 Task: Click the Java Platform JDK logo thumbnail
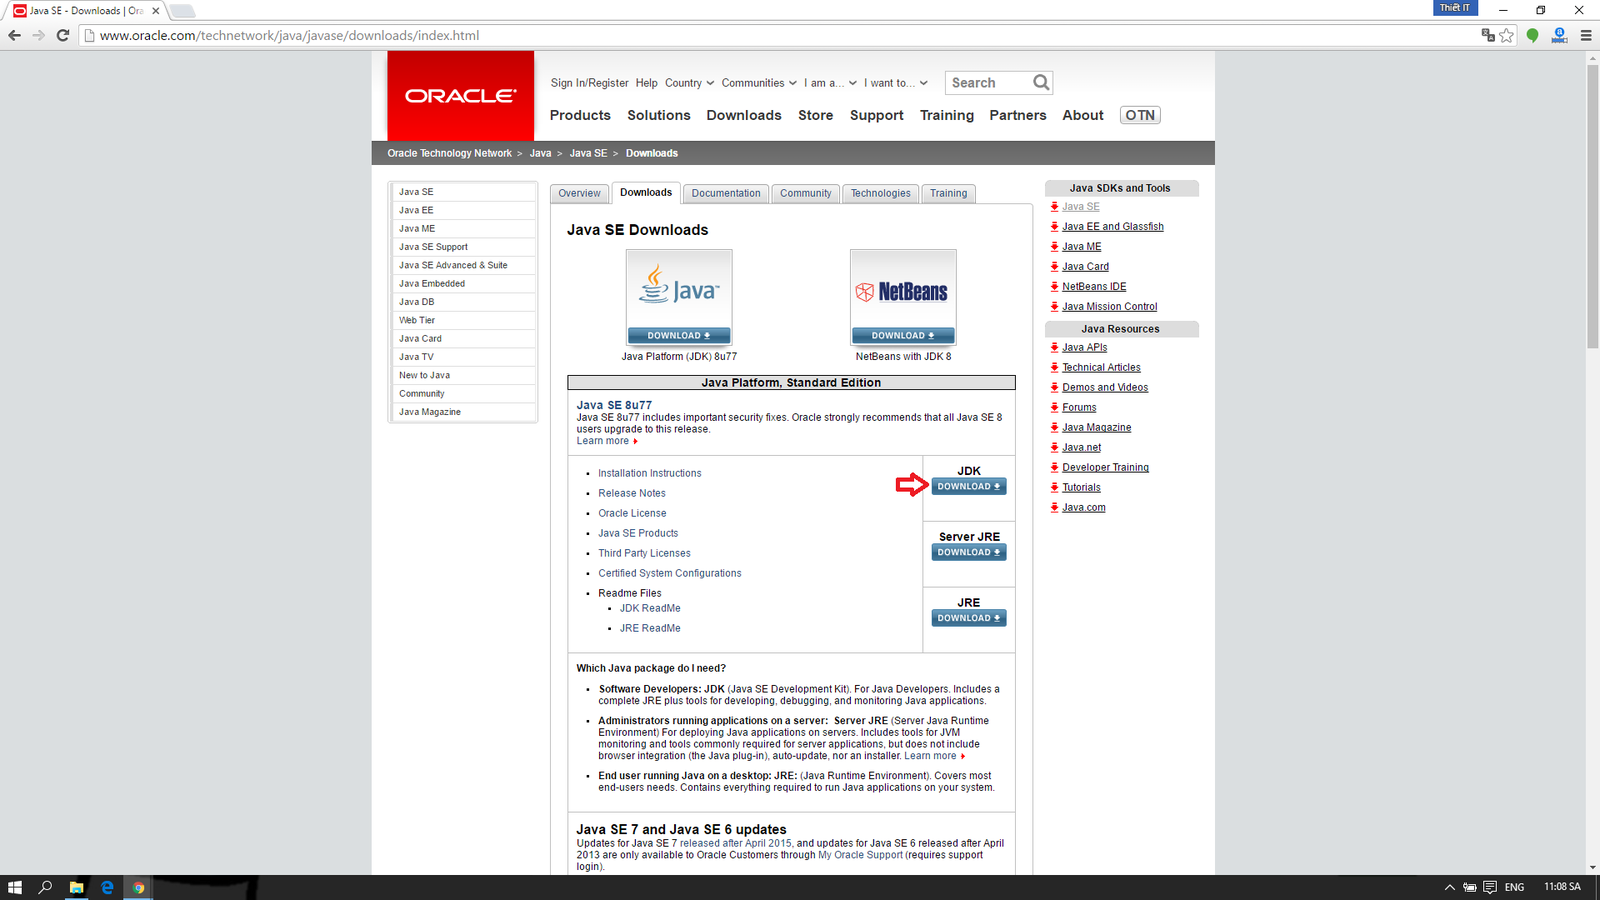click(679, 288)
